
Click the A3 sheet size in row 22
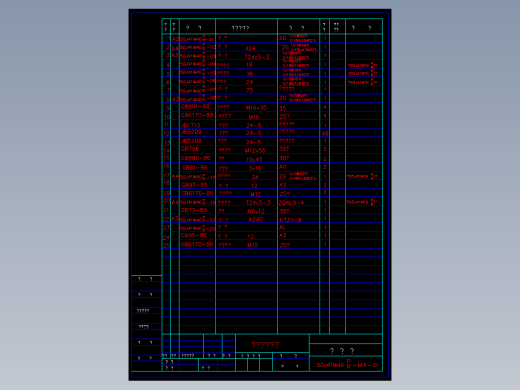point(175,219)
